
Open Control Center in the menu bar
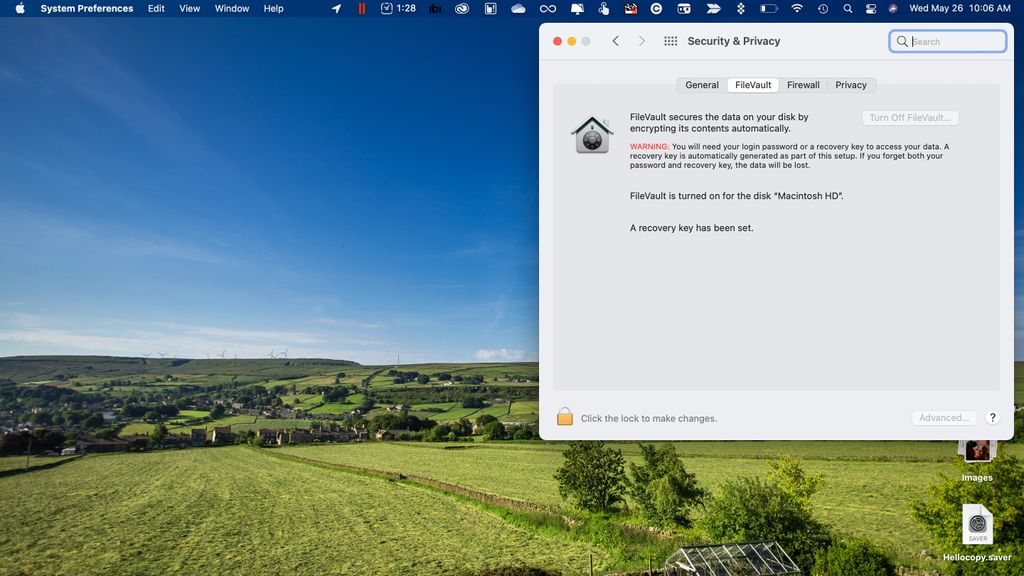click(x=870, y=8)
